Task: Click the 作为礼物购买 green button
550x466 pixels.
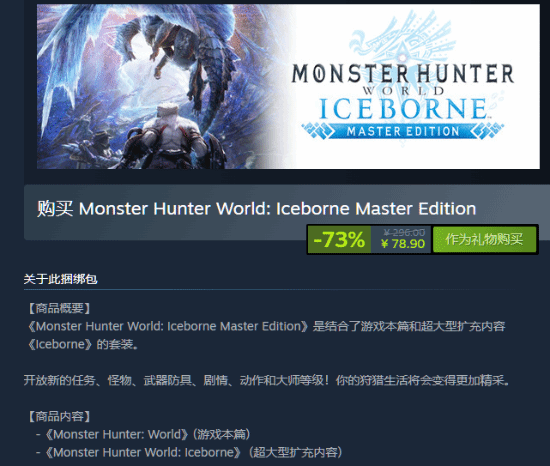Action: [x=484, y=239]
